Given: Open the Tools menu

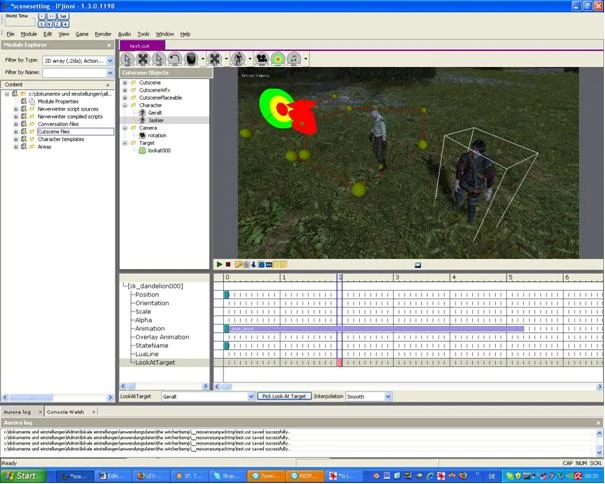Looking at the screenshot, I should click(x=143, y=34).
